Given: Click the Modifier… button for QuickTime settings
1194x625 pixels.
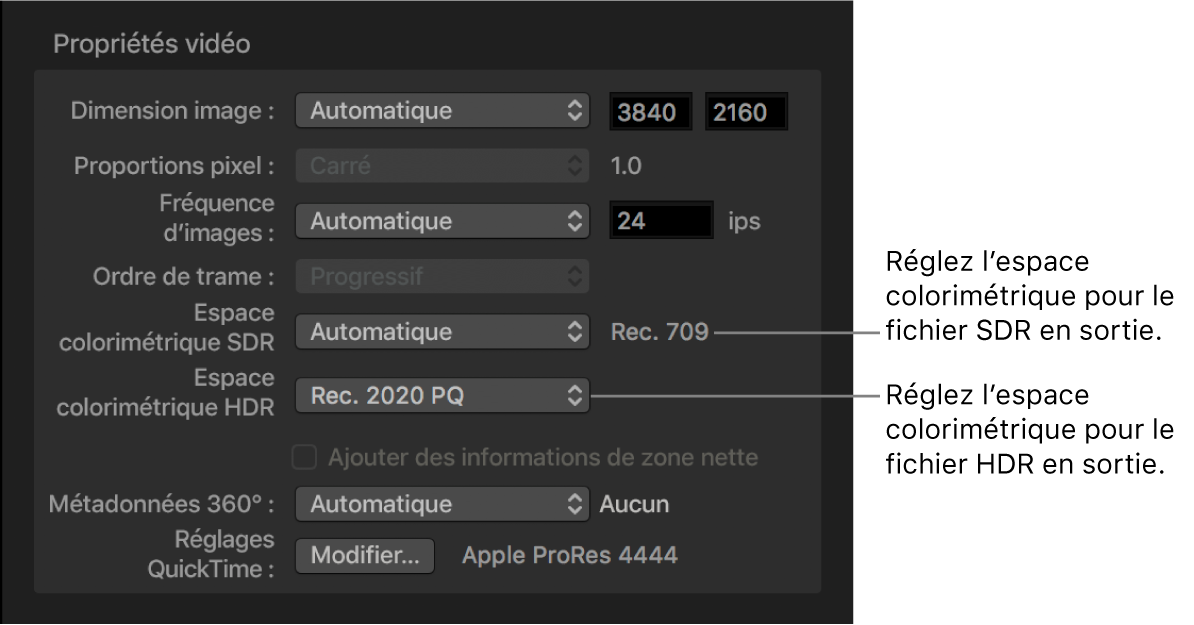Looking at the screenshot, I should click(x=364, y=556).
